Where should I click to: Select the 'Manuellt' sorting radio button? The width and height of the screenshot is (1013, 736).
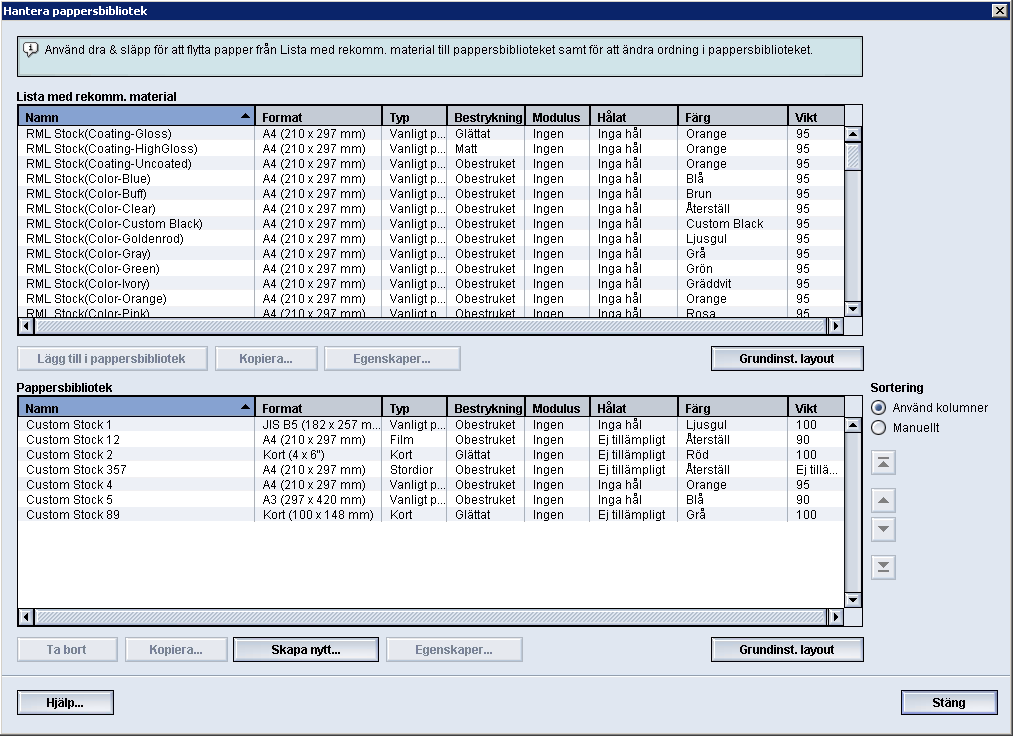tap(878, 428)
